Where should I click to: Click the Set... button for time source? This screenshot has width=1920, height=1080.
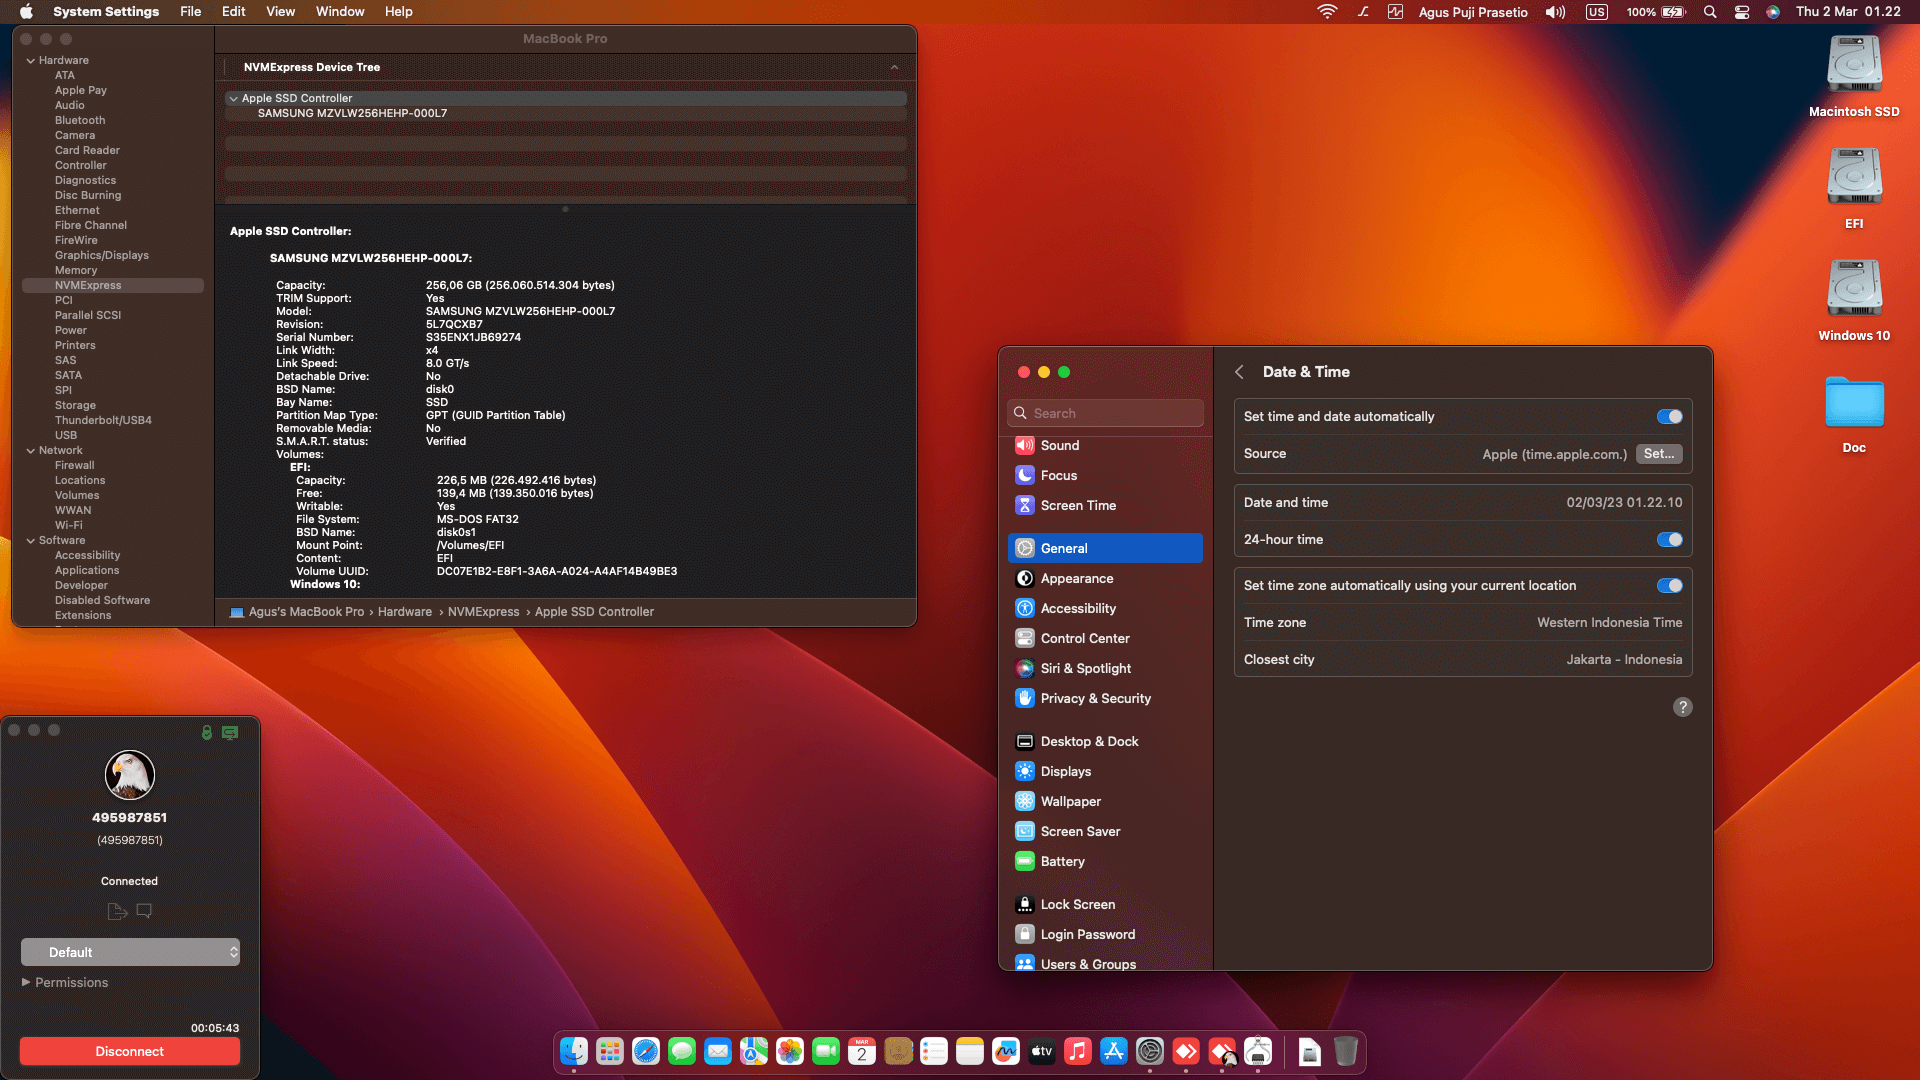(1658, 454)
